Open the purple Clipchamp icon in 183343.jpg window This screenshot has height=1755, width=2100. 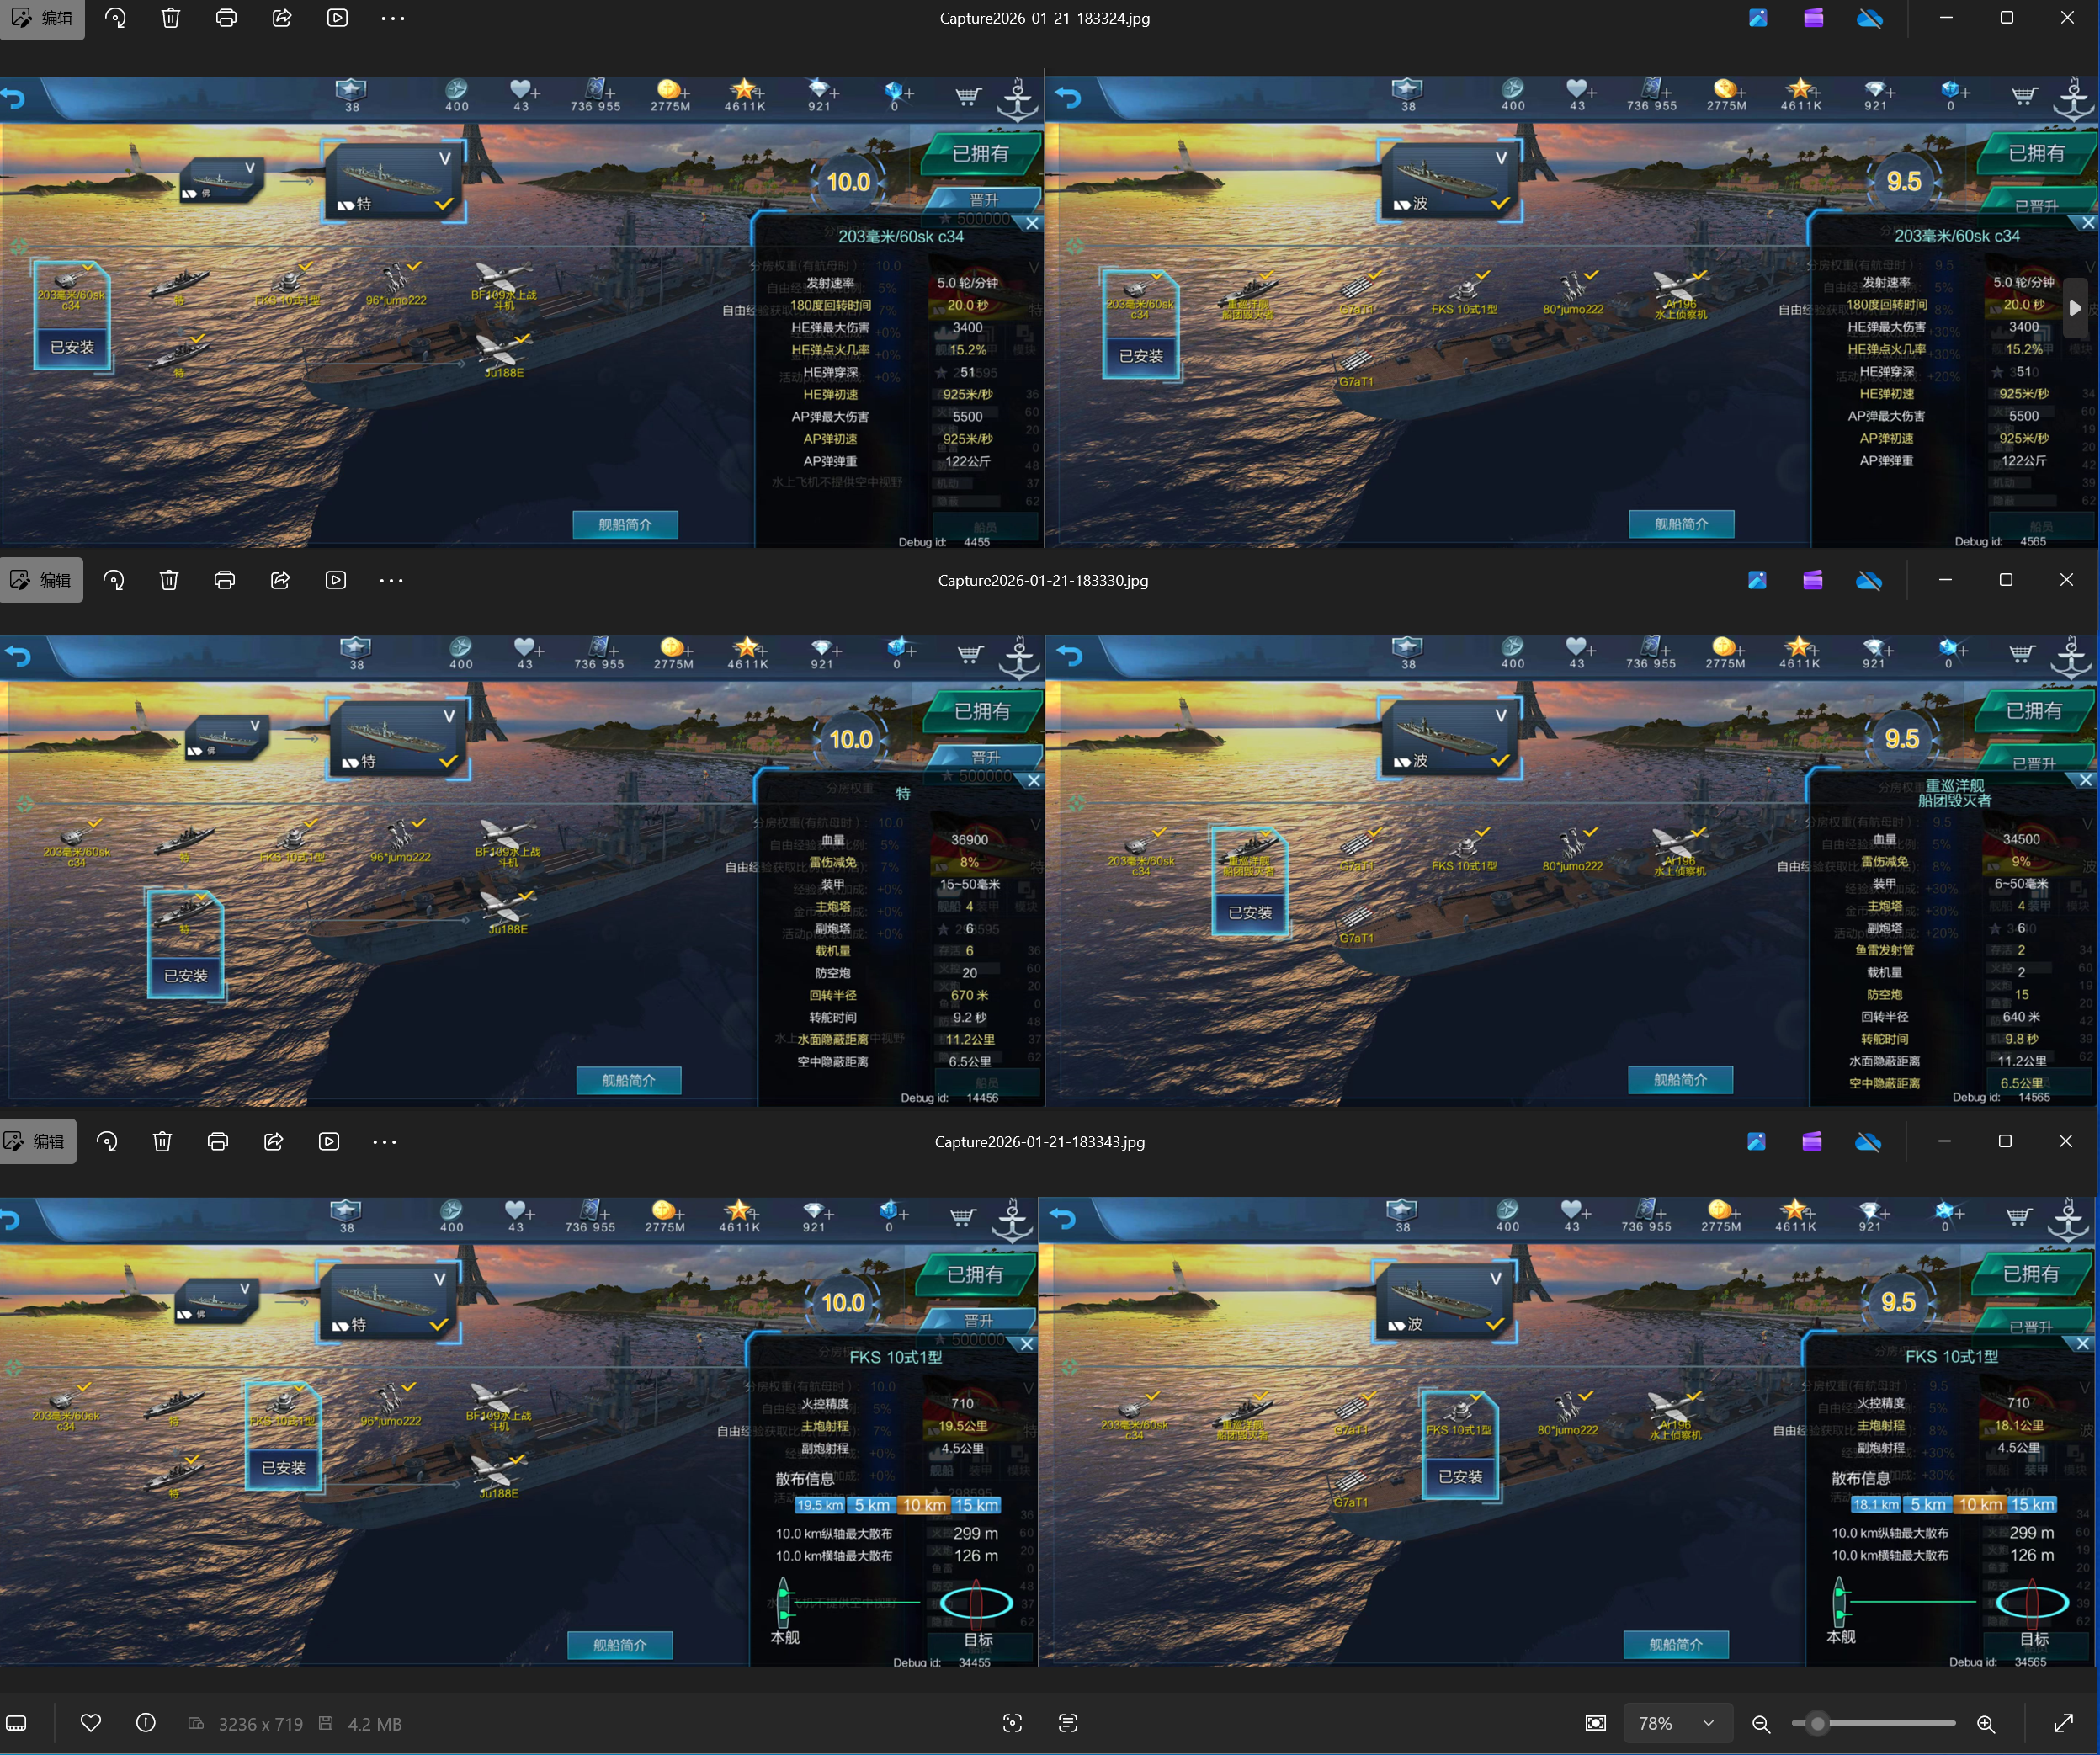[x=1811, y=1141]
